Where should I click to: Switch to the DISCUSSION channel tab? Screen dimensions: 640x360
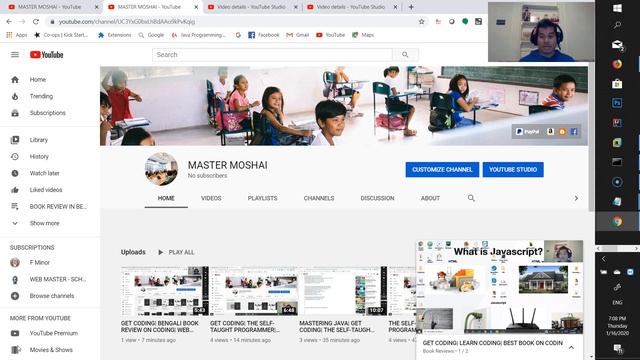(x=377, y=198)
